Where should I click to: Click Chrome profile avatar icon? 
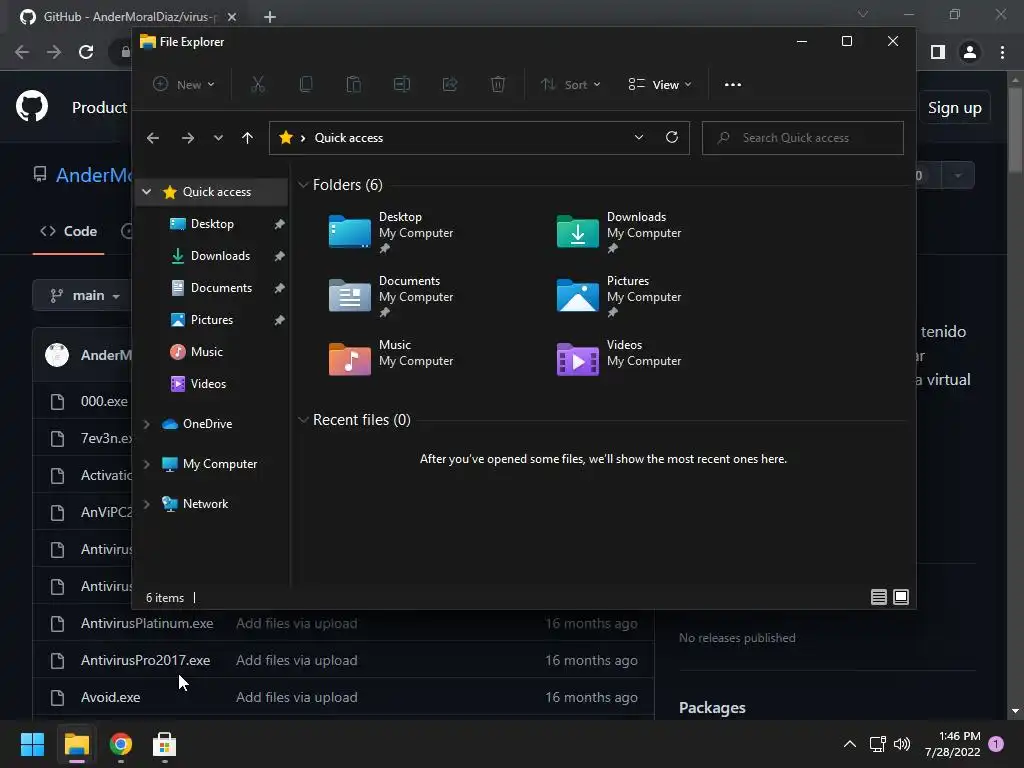click(970, 52)
